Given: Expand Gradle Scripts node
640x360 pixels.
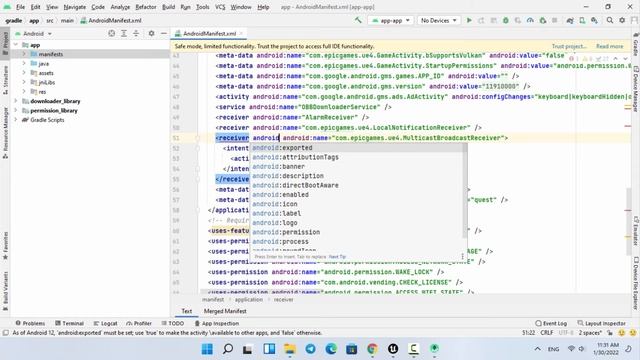Looking at the screenshot, I should (16, 120).
